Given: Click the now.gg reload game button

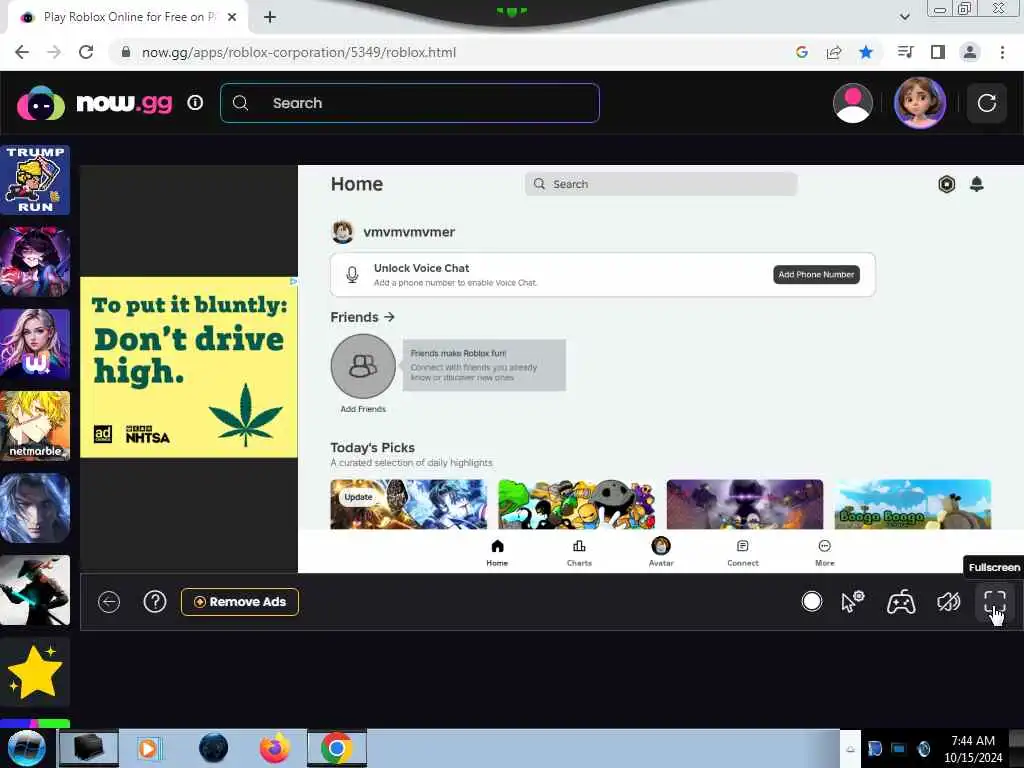Looking at the screenshot, I should [x=986, y=103].
